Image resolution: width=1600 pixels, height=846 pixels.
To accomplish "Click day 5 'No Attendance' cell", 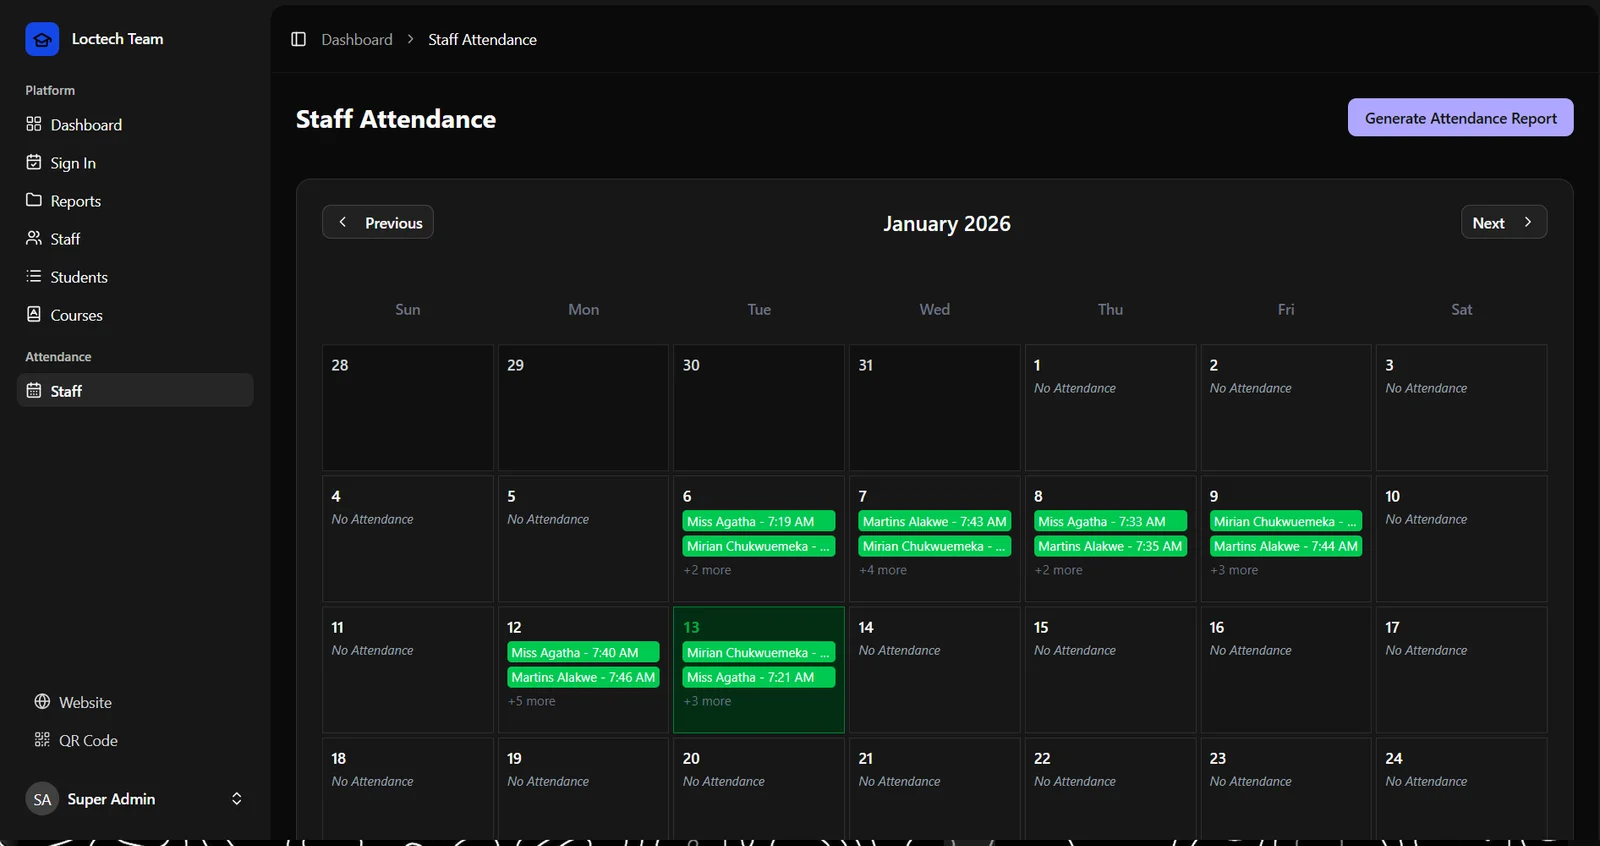I will pyautogui.click(x=583, y=539).
